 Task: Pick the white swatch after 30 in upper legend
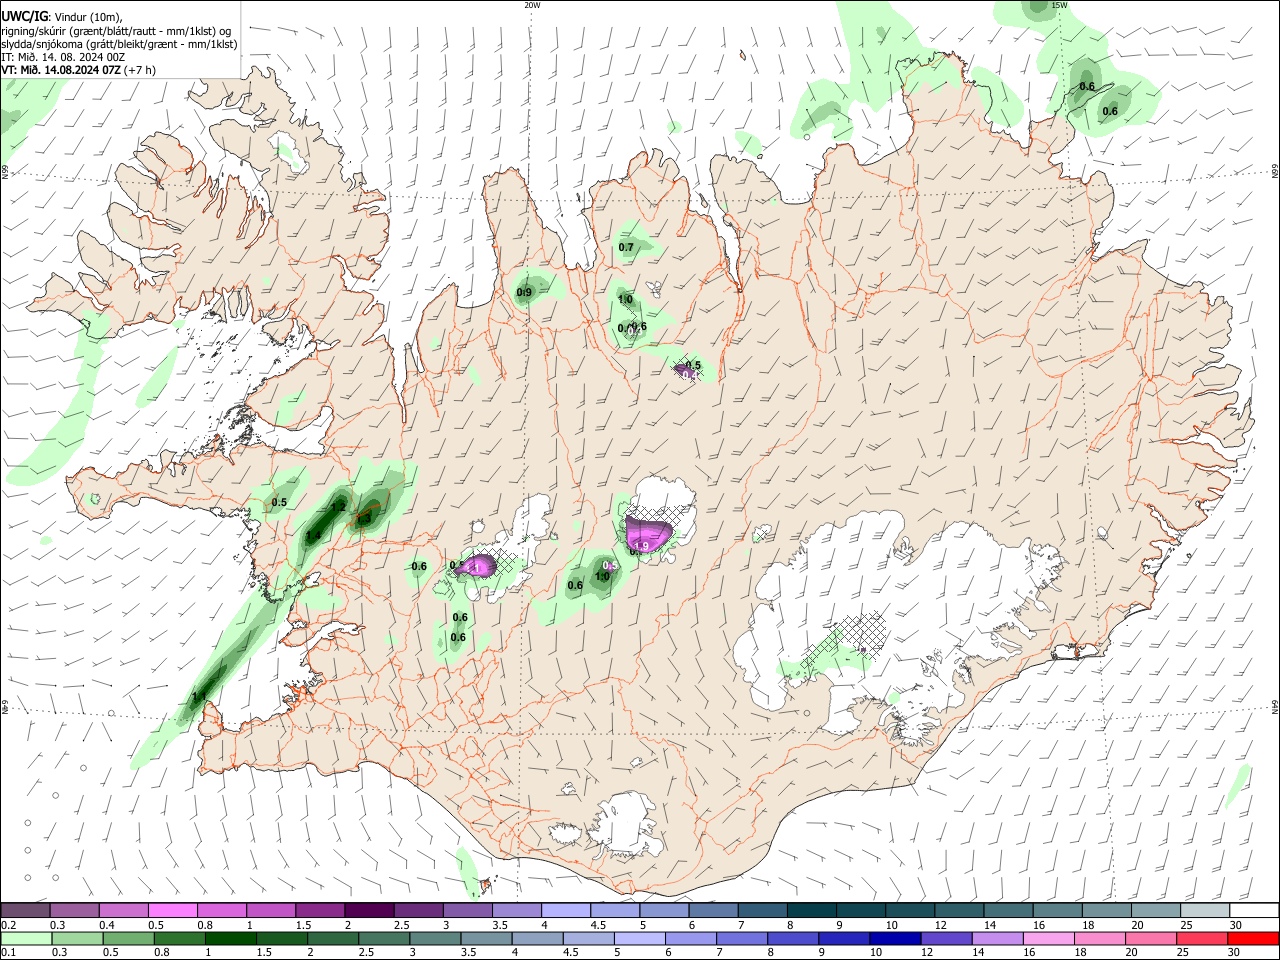(x=1255, y=911)
